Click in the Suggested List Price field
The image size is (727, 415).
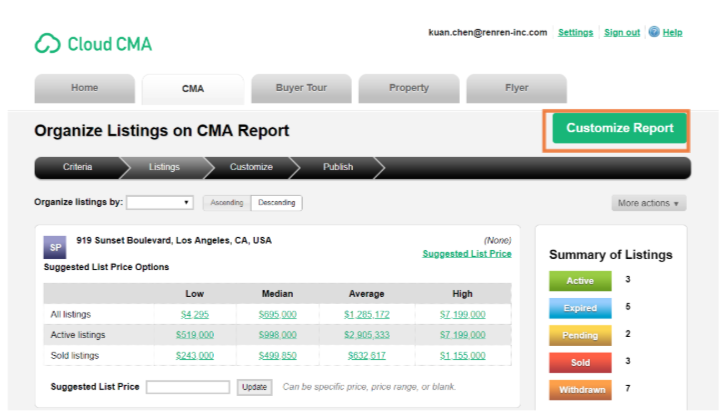click(x=188, y=387)
